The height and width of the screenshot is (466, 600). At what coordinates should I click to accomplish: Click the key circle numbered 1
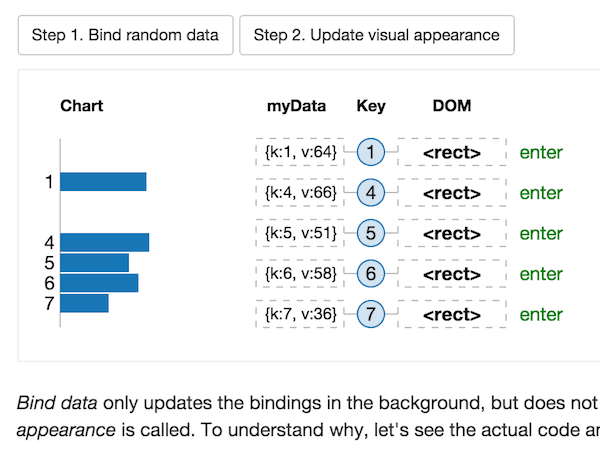pos(371,153)
